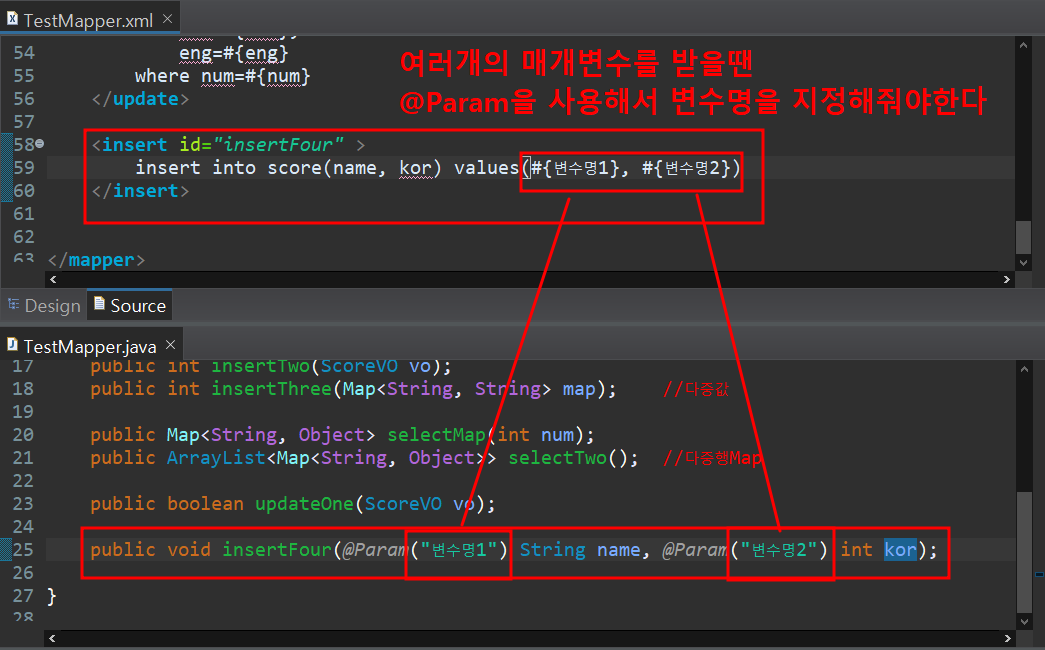1045x650 pixels.
Task: Click the Java editor vertical scrollbar thumb
Action: 1024,551
